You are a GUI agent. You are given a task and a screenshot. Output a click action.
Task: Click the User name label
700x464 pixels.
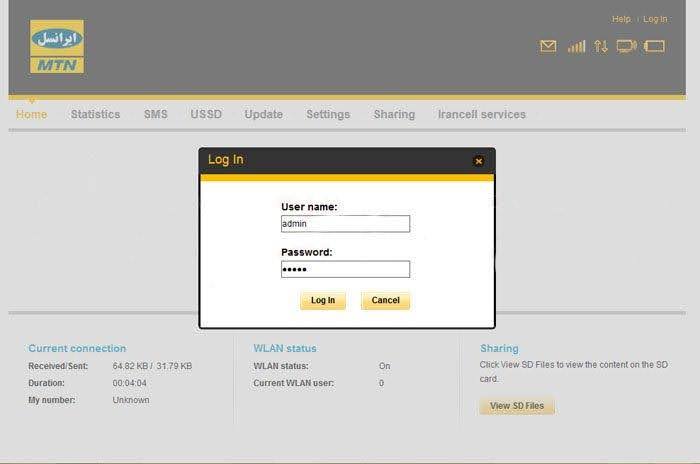[309, 207]
